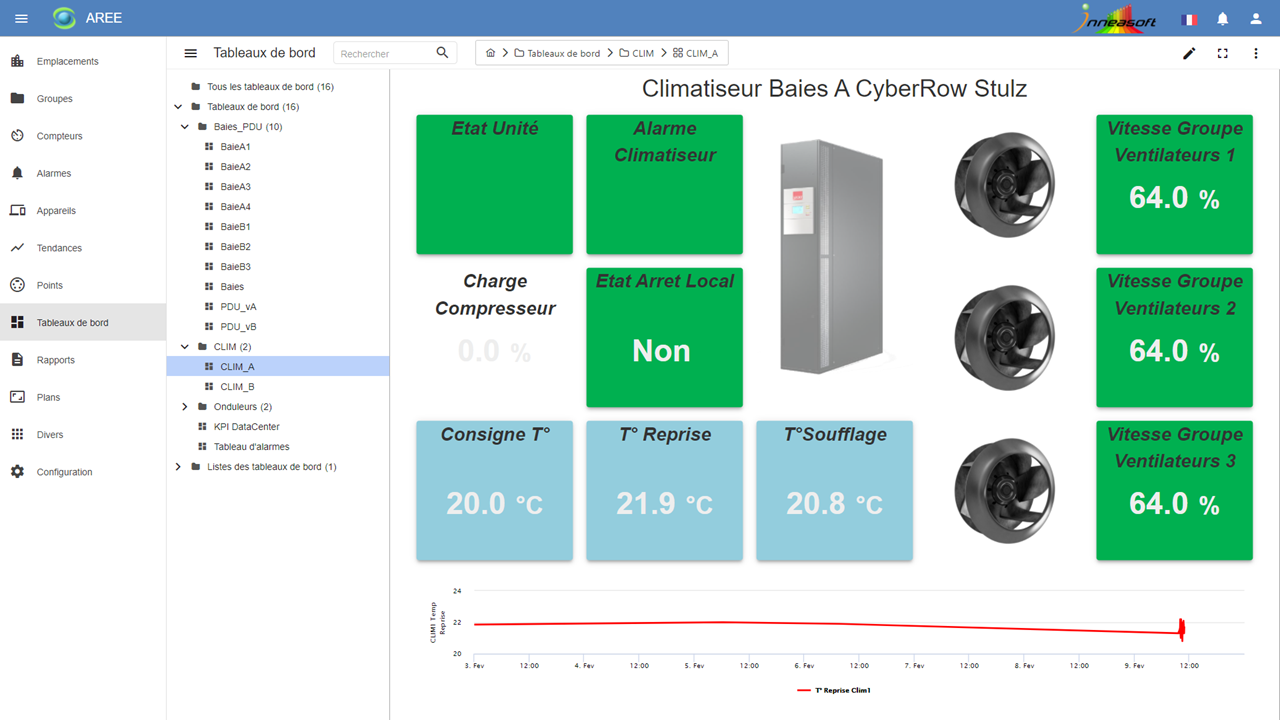Viewport: 1280px width, 720px height.
Task: Collapse the Tableaux de bord (16) folder
Action: pyautogui.click(x=178, y=107)
